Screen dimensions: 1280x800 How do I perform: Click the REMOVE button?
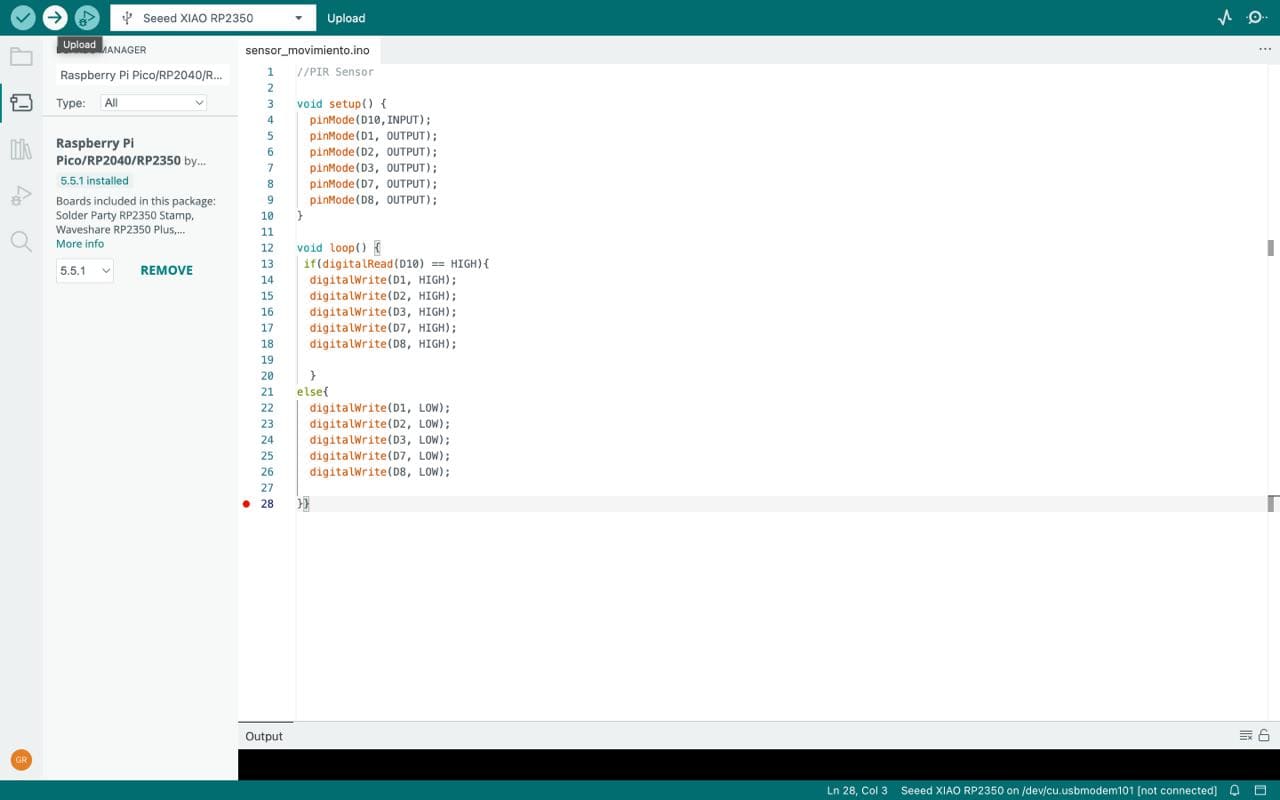coord(166,271)
